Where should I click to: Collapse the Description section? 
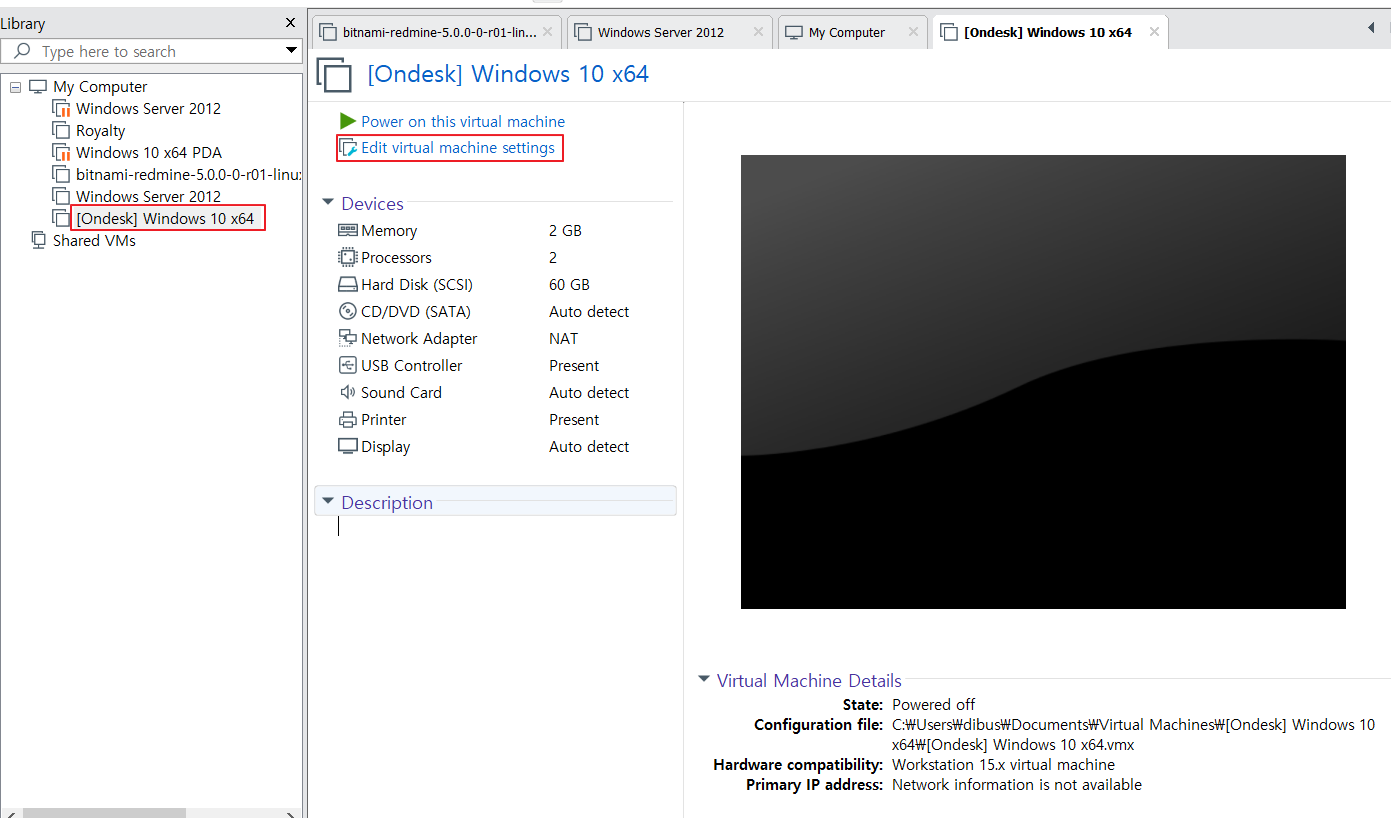(327, 501)
